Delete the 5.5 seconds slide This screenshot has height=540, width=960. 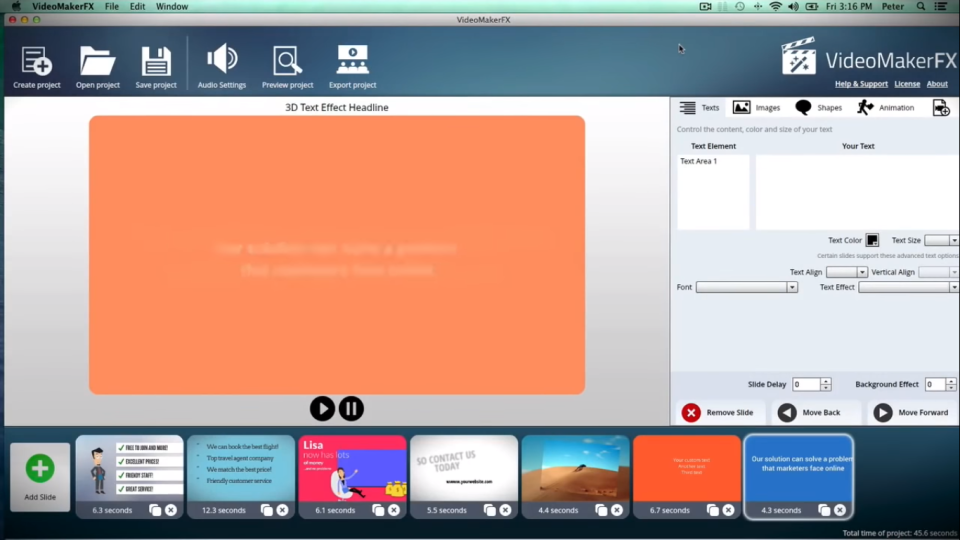pos(505,510)
